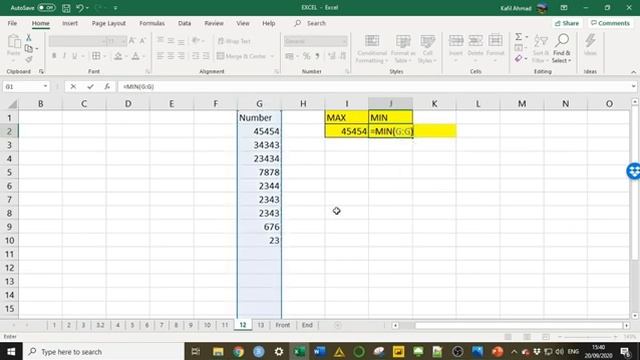640x360 pixels.
Task: Open the File menu
Action: 12,23
